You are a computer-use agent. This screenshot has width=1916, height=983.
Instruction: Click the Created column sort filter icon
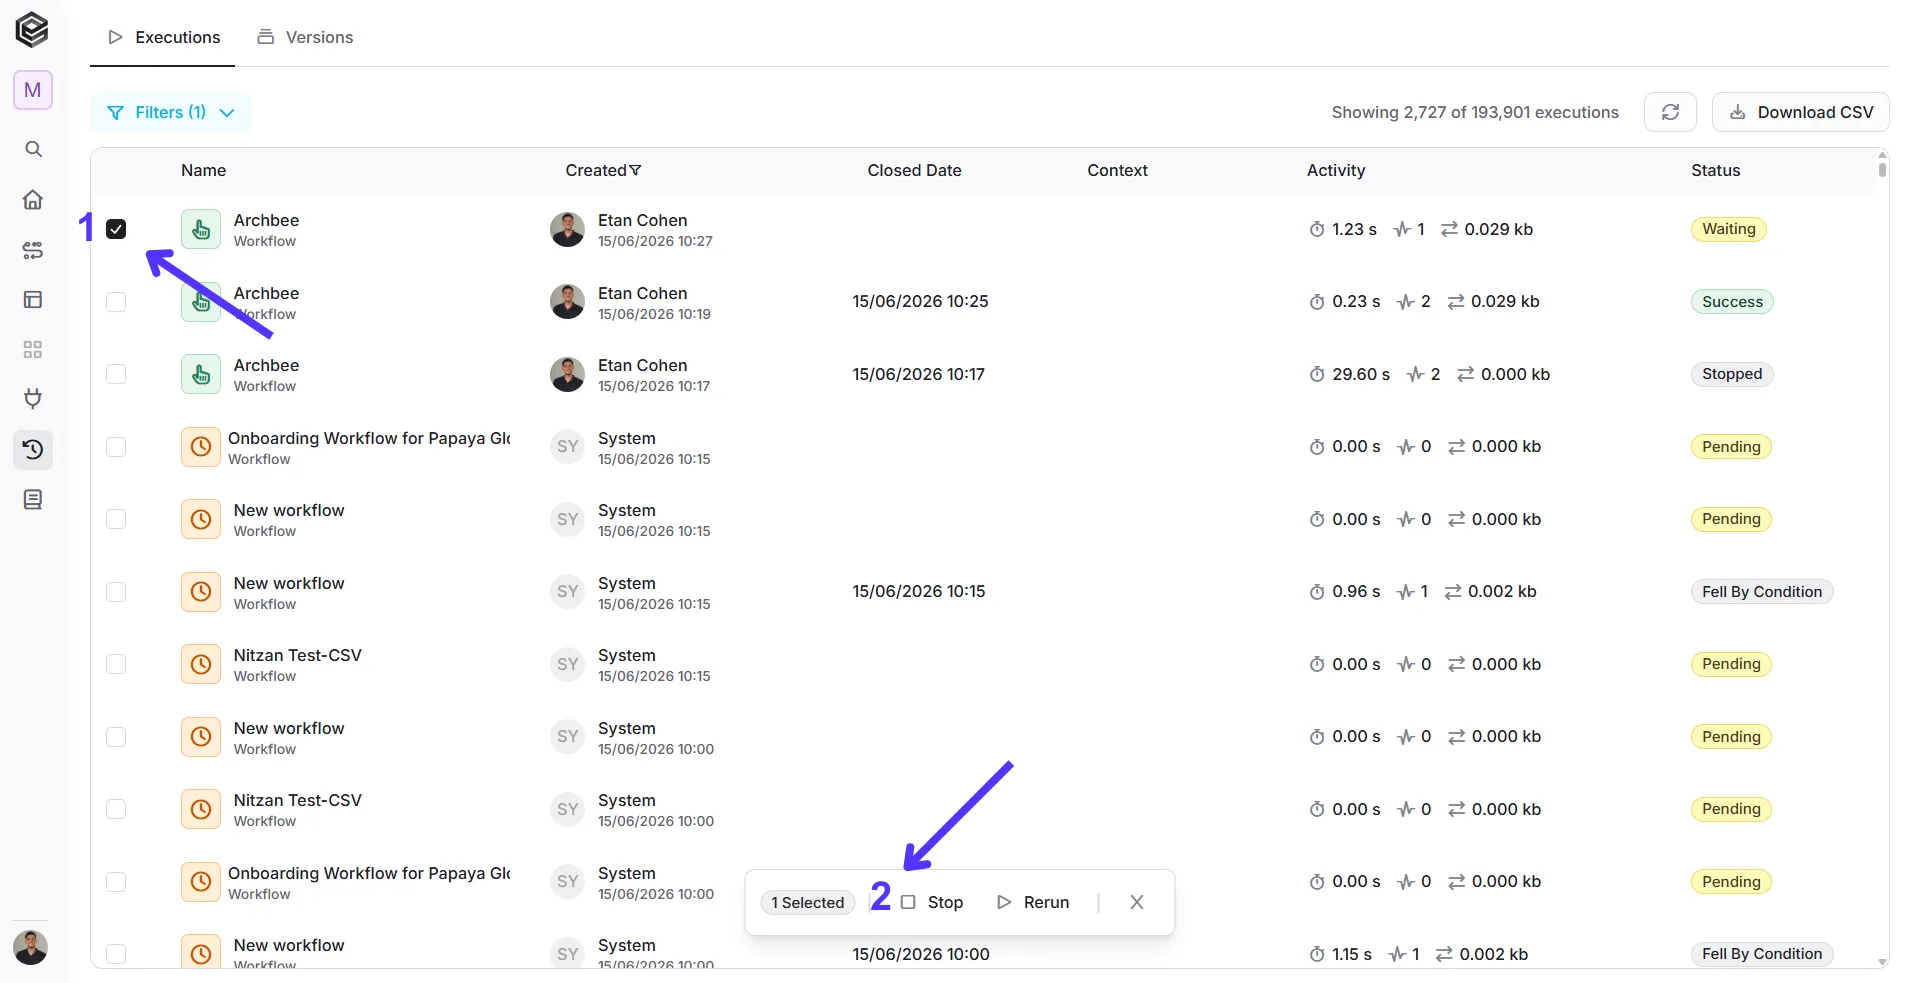(636, 170)
